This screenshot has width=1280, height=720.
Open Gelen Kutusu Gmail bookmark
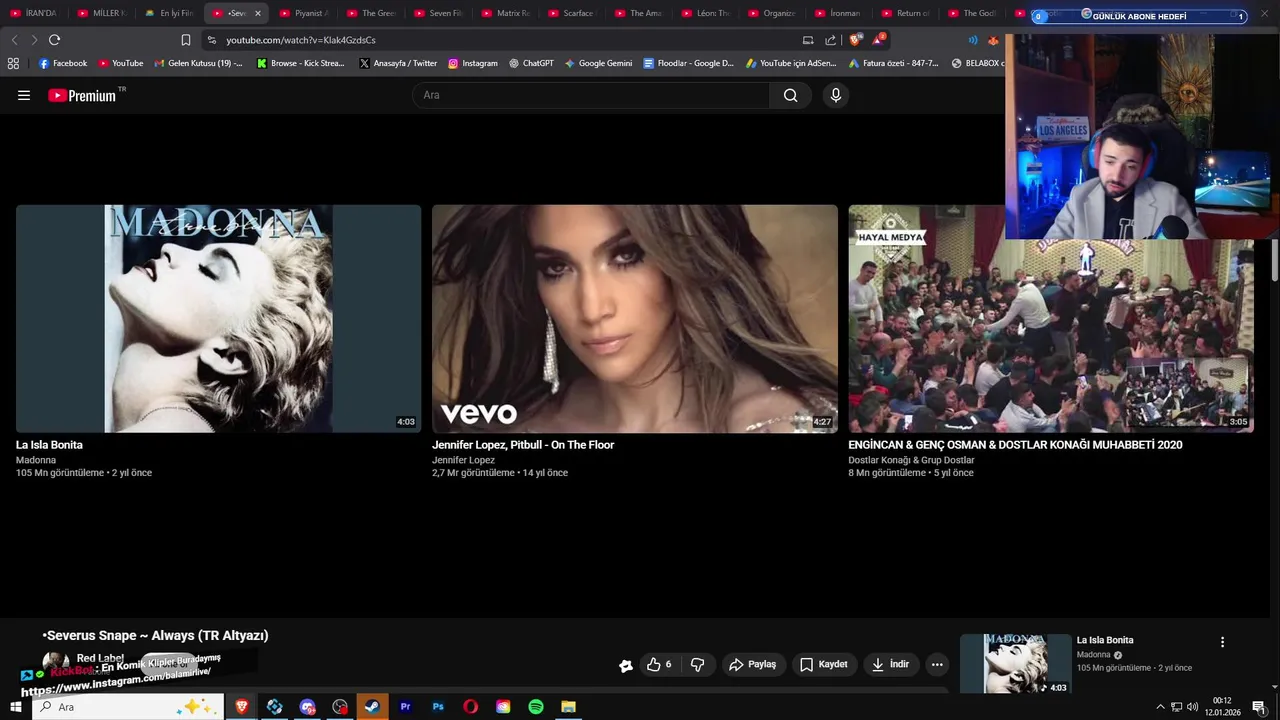click(x=198, y=63)
